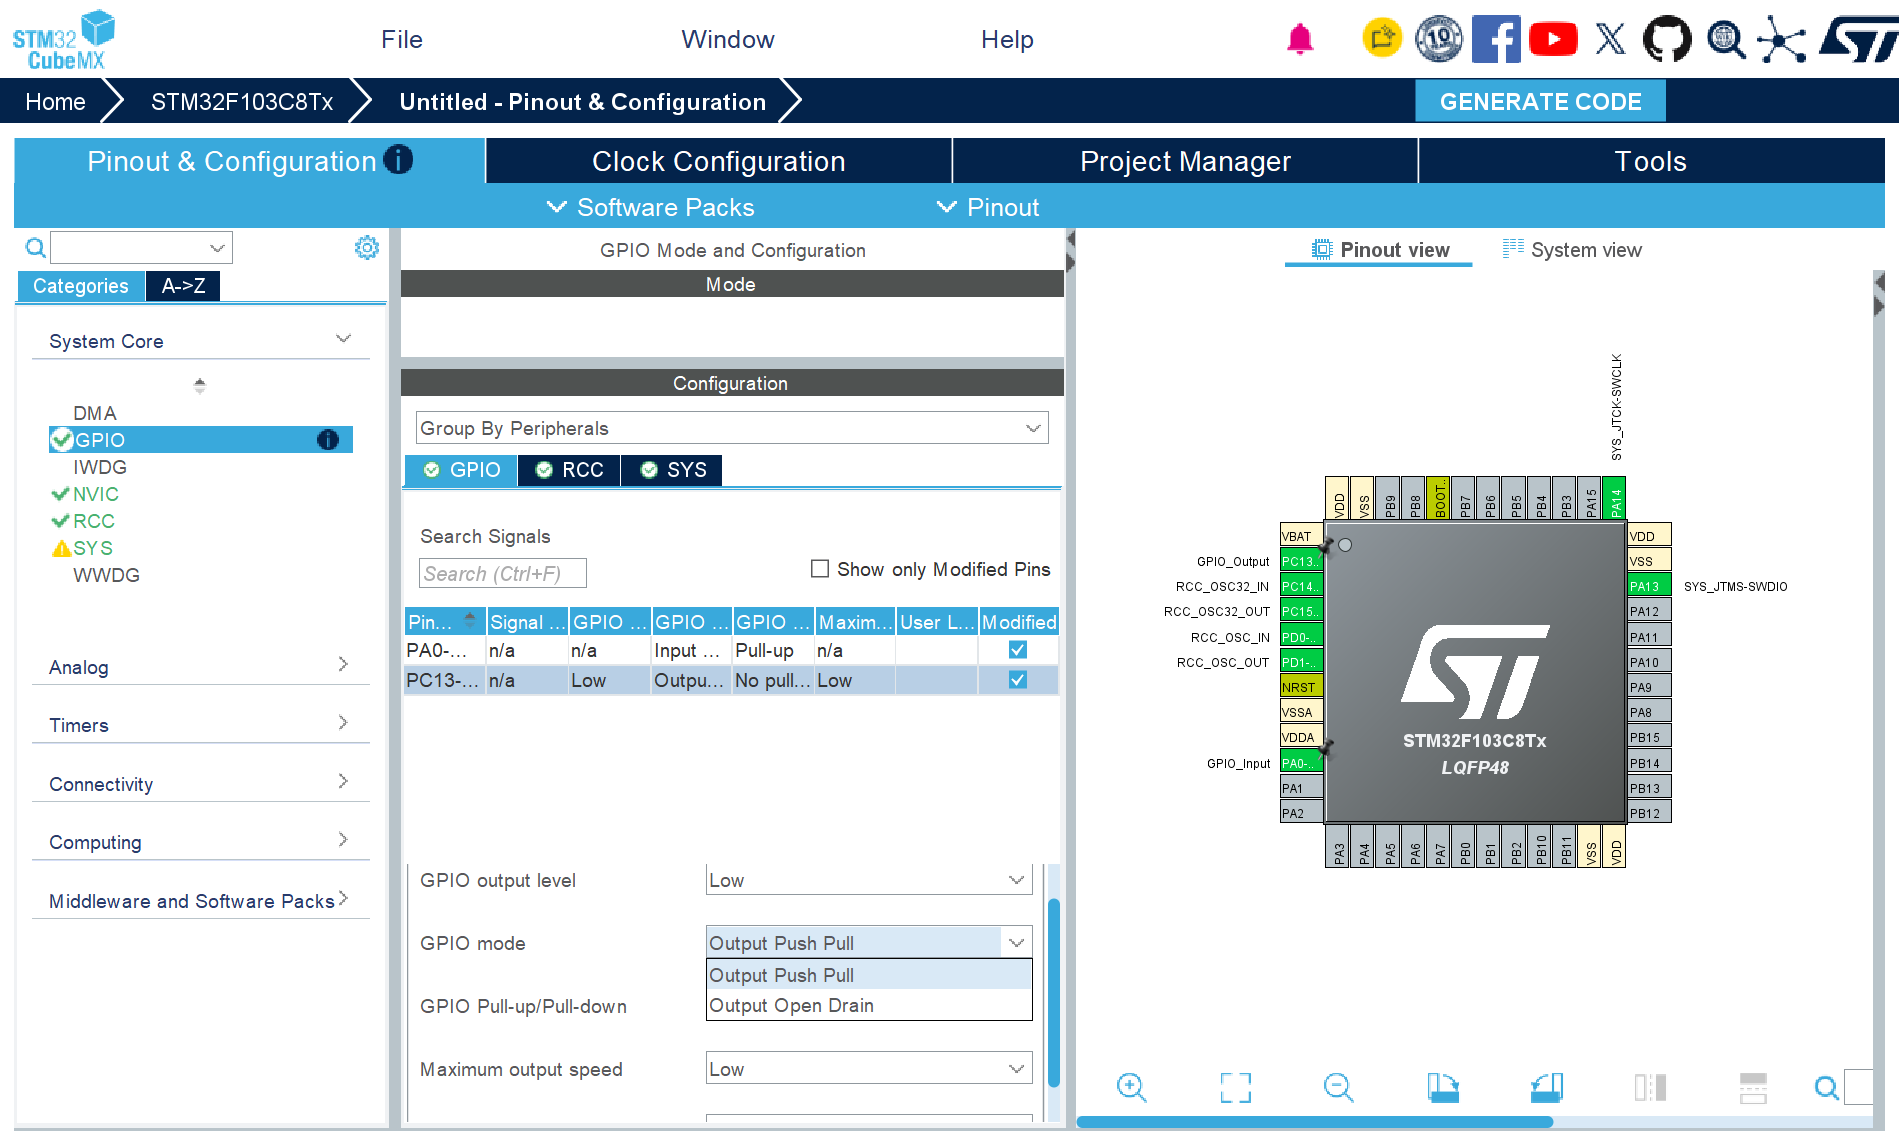Image resolution: width=1899 pixels, height=1145 pixels.
Task: Switch to Project Manager tab
Action: tap(1185, 161)
